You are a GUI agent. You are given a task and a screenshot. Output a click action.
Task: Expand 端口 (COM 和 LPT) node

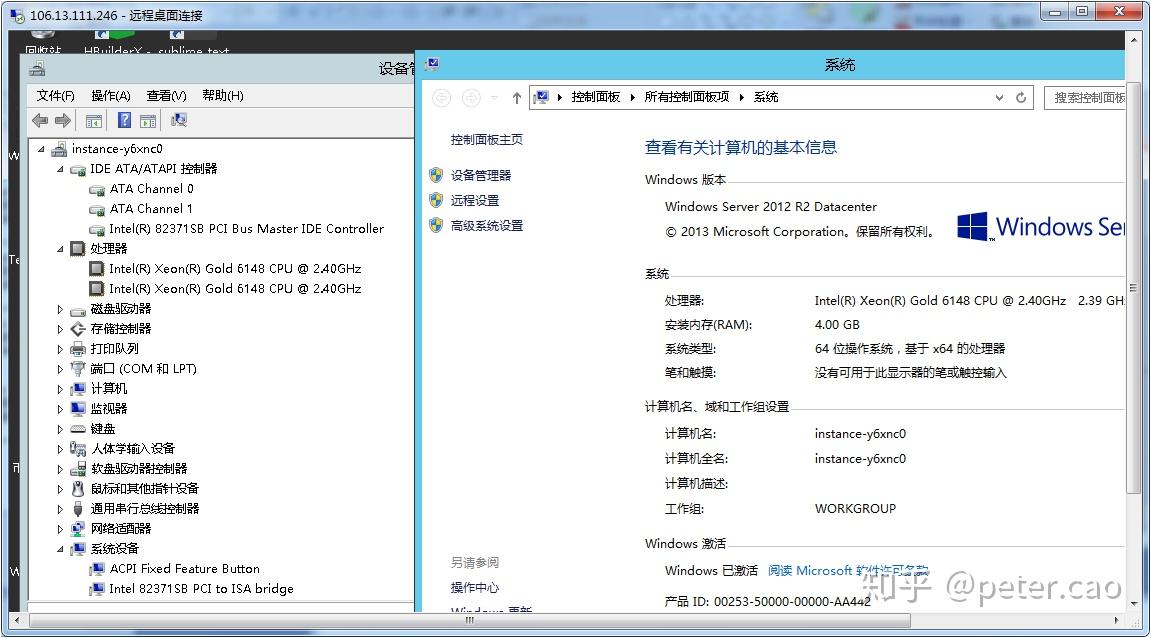[60, 369]
